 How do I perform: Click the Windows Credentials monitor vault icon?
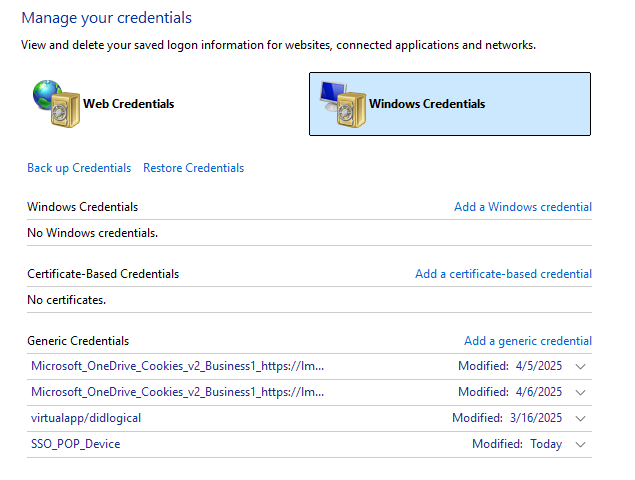pyautogui.click(x=341, y=104)
